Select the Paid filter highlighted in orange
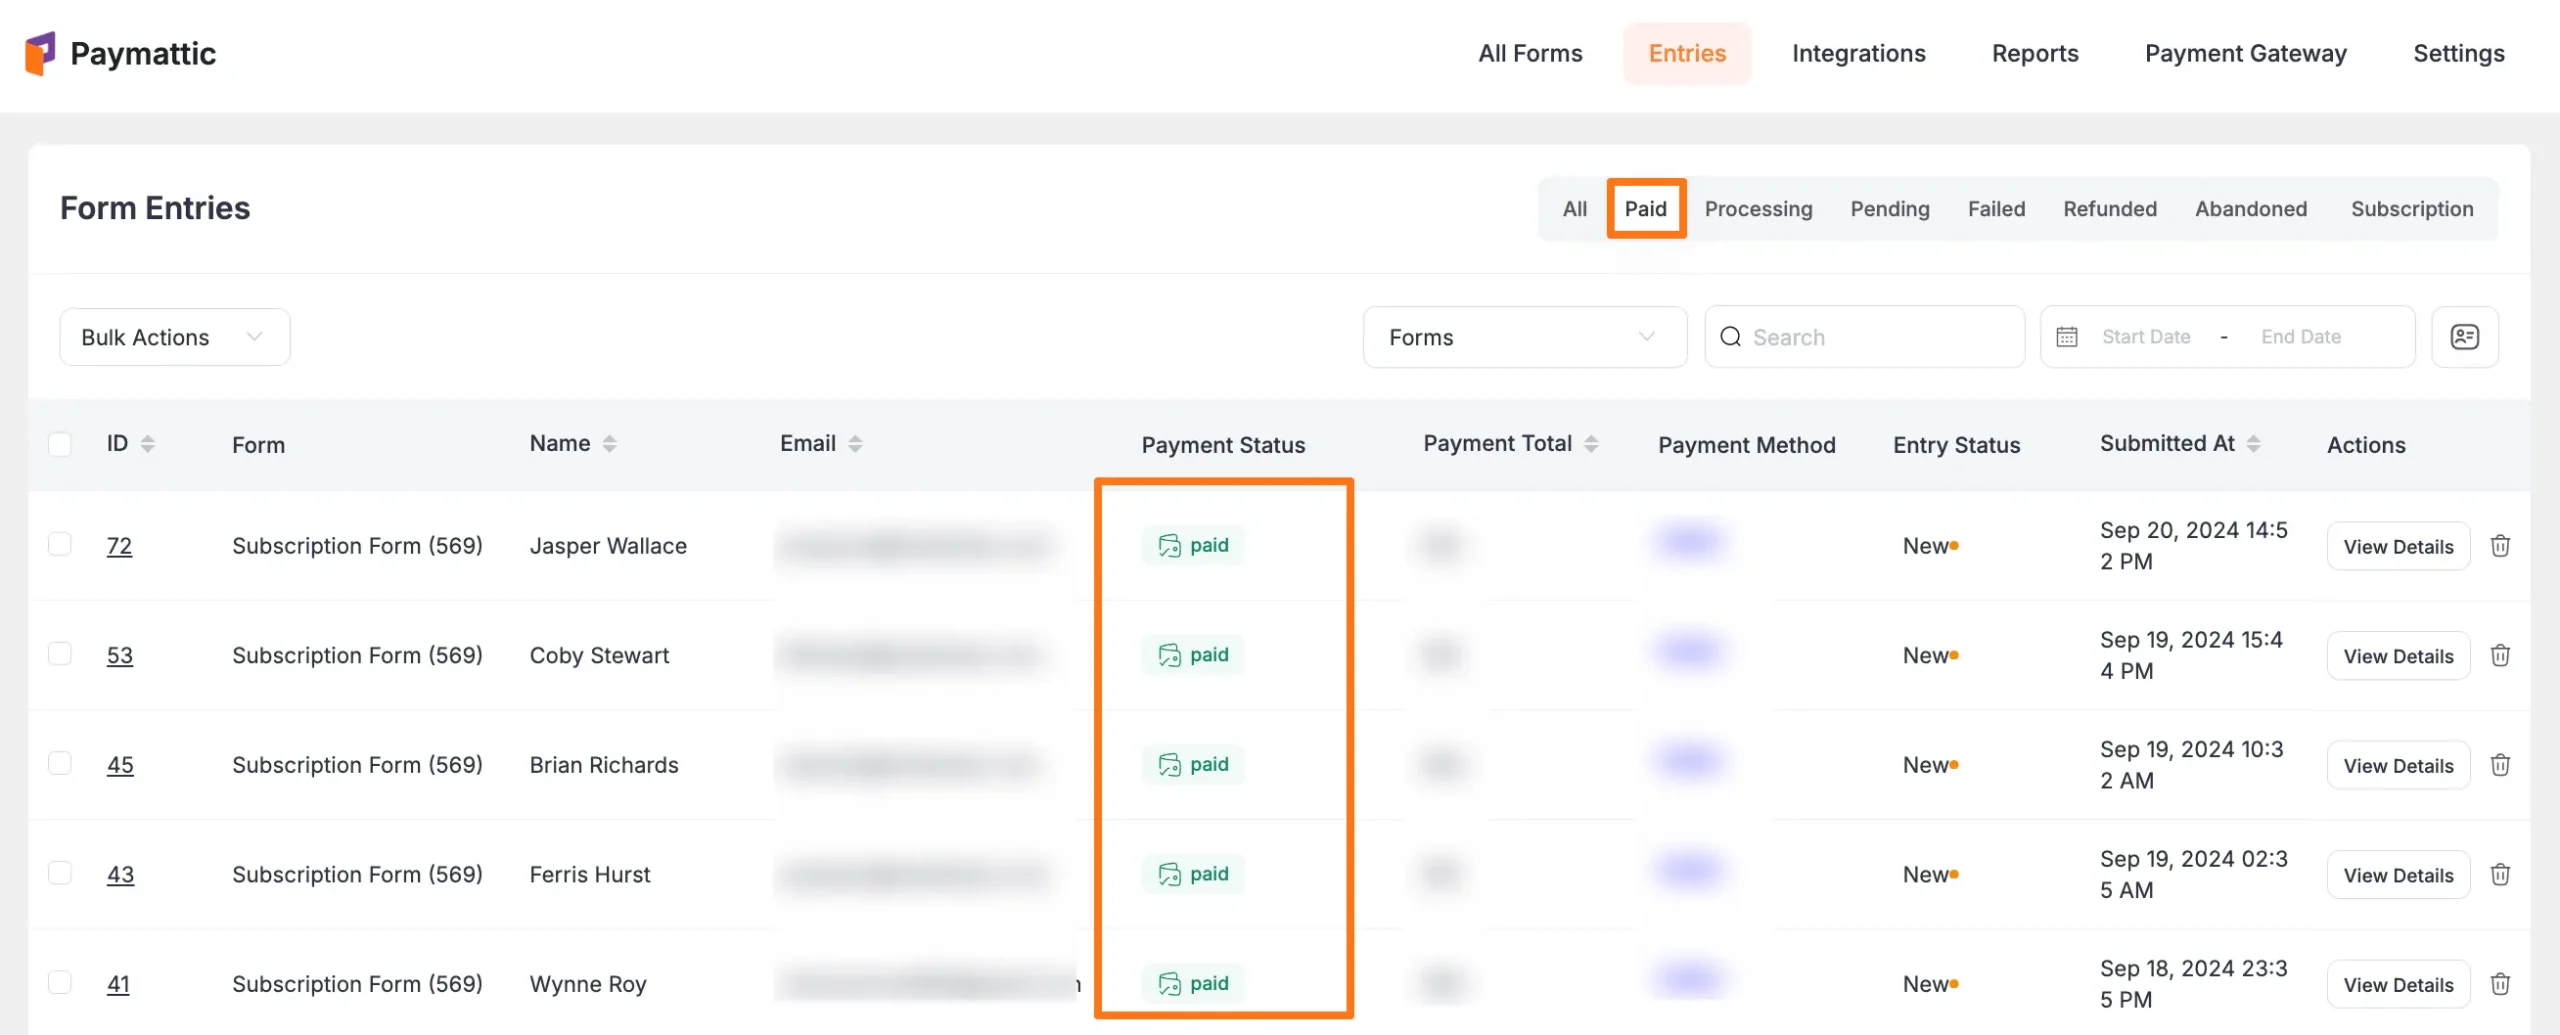Viewport: 2560px width, 1035px height. pyautogui.click(x=1646, y=209)
